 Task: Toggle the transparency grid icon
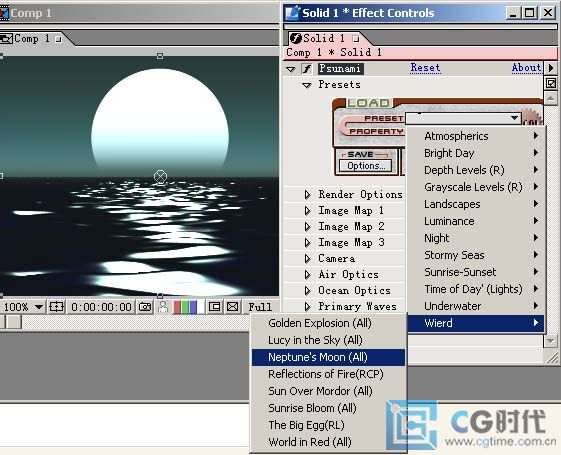coord(233,307)
